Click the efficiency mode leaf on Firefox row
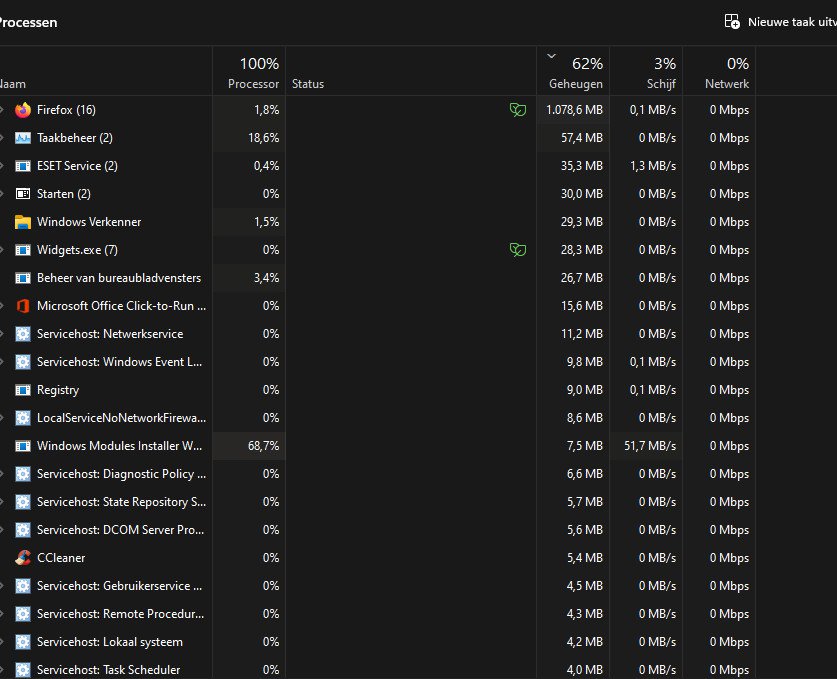This screenshot has width=837, height=679. coord(518,110)
